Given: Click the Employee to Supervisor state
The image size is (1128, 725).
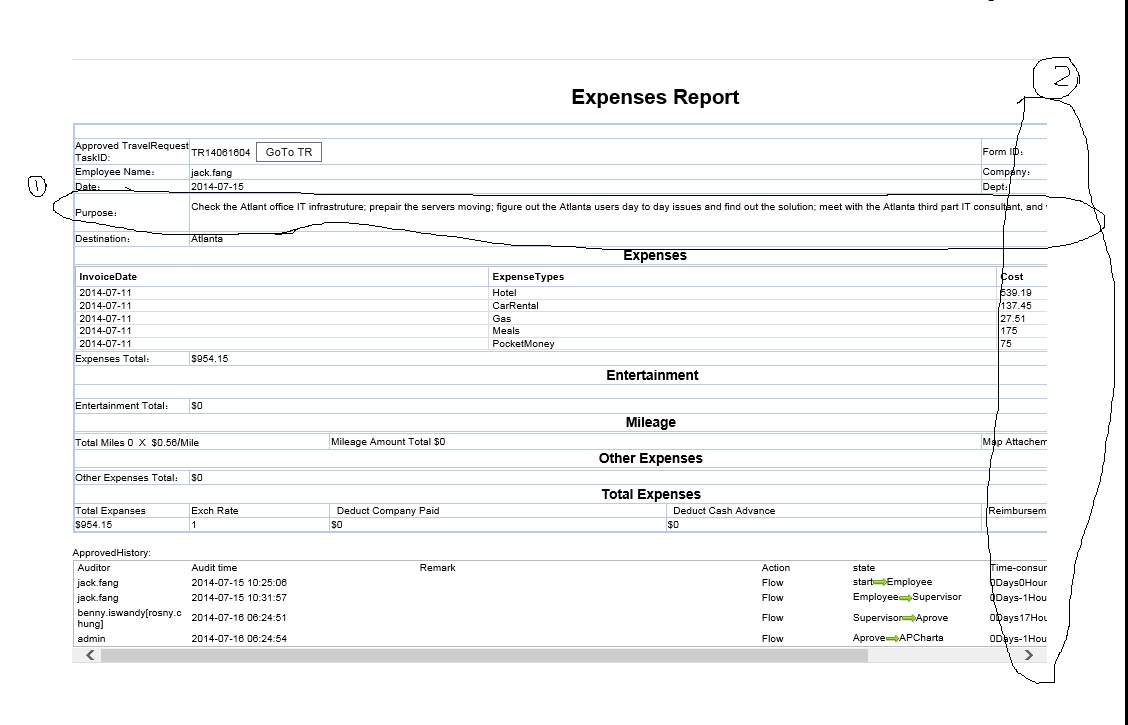Looking at the screenshot, I should (907, 597).
